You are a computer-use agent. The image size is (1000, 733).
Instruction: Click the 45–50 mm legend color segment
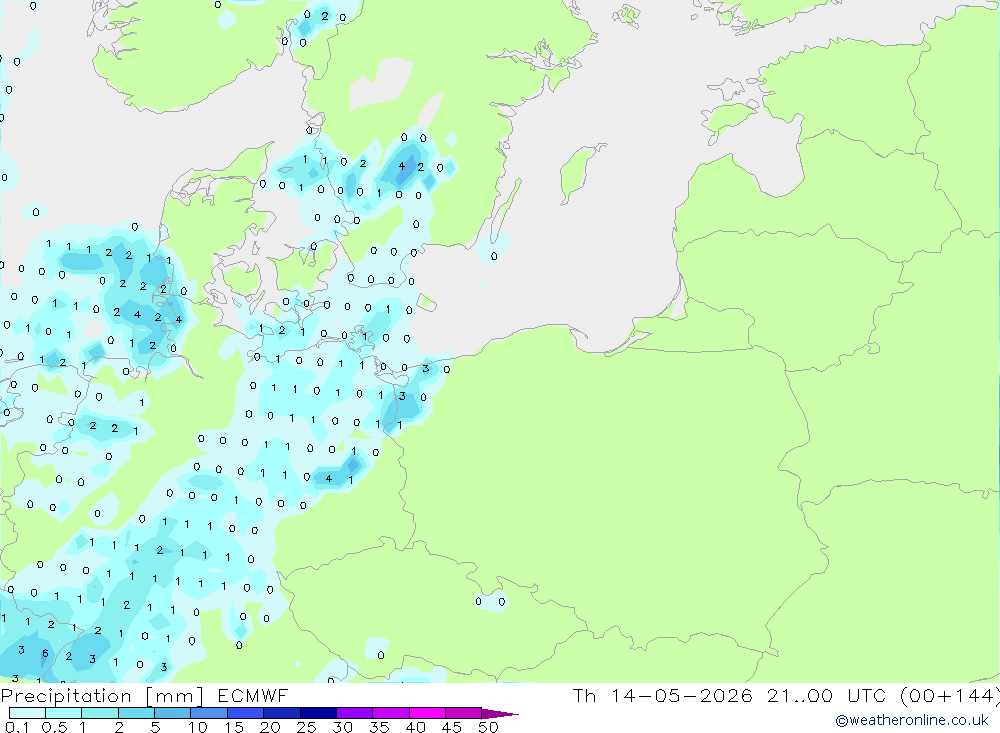pyautogui.click(x=464, y=713)
